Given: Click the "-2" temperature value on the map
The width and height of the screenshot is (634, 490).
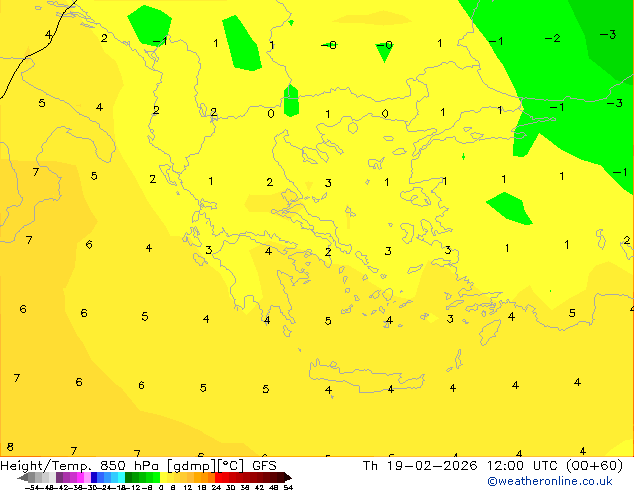Looking at the screenshot, I should pos(552,38).
